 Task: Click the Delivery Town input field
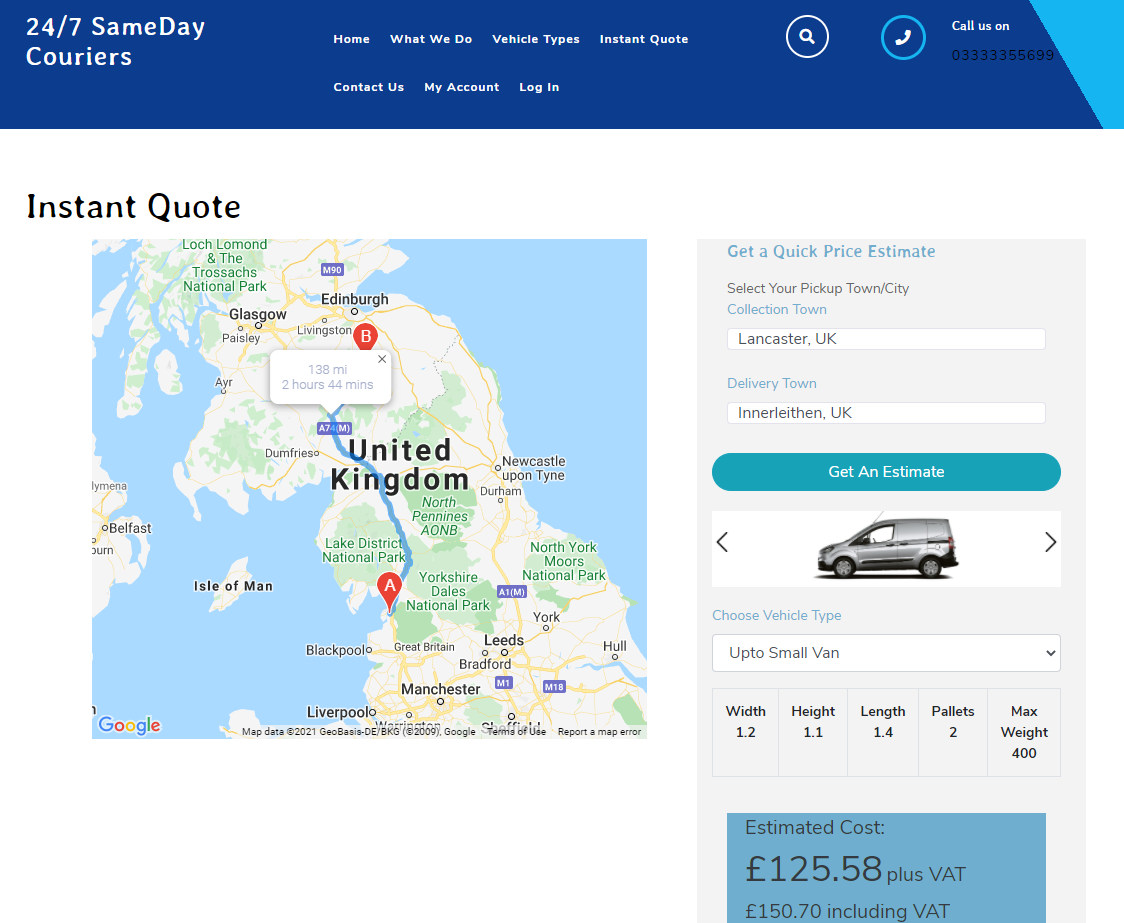[x=886, y=413]
